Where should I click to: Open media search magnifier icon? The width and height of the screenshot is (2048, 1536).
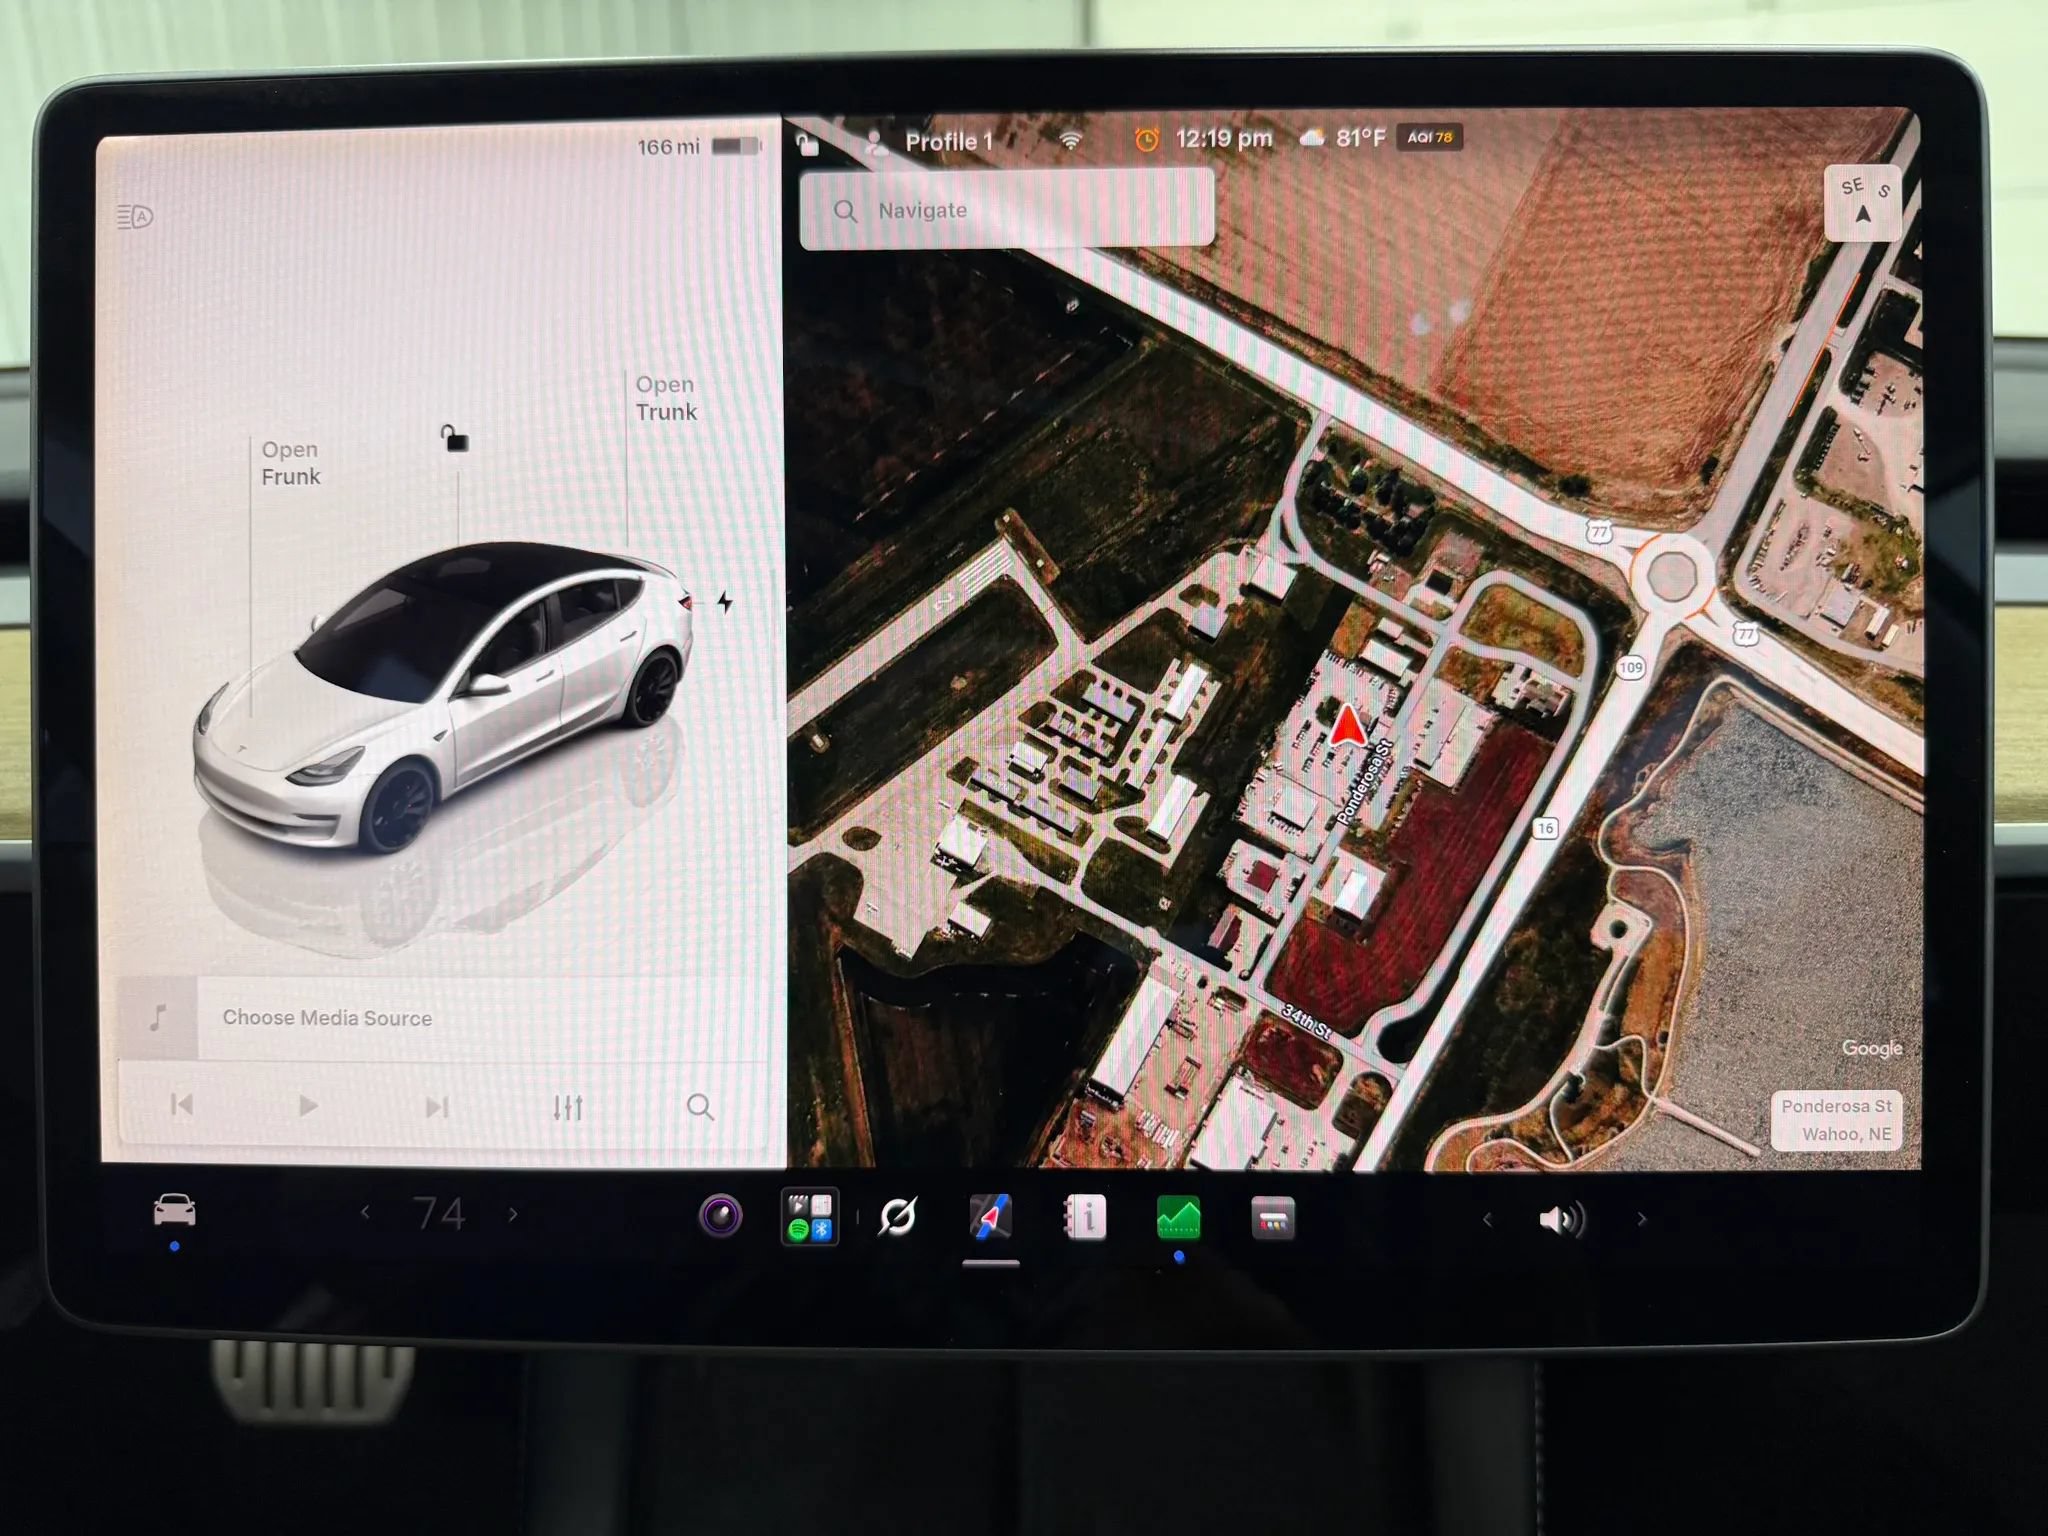coord(700,1107)
